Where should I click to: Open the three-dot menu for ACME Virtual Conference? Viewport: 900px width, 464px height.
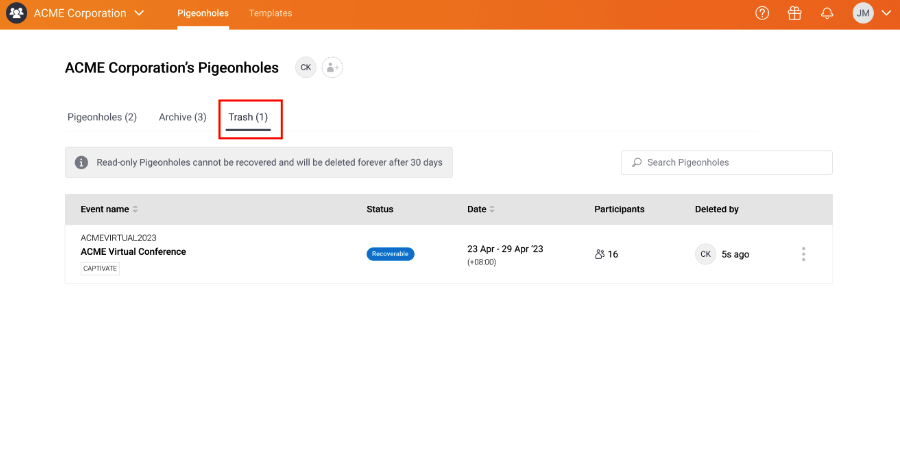(803, 254)
